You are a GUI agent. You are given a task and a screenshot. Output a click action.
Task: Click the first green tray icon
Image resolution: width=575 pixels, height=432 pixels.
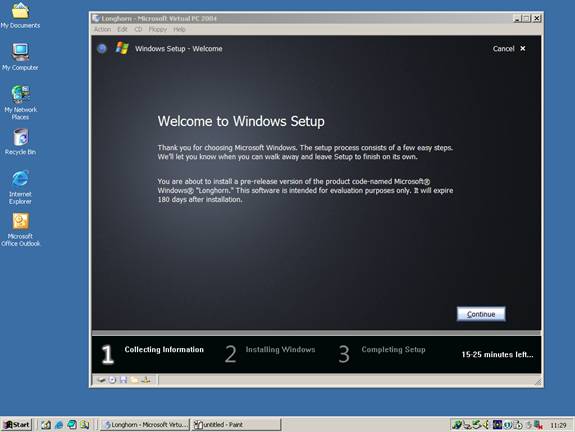[x=457, y=425]
